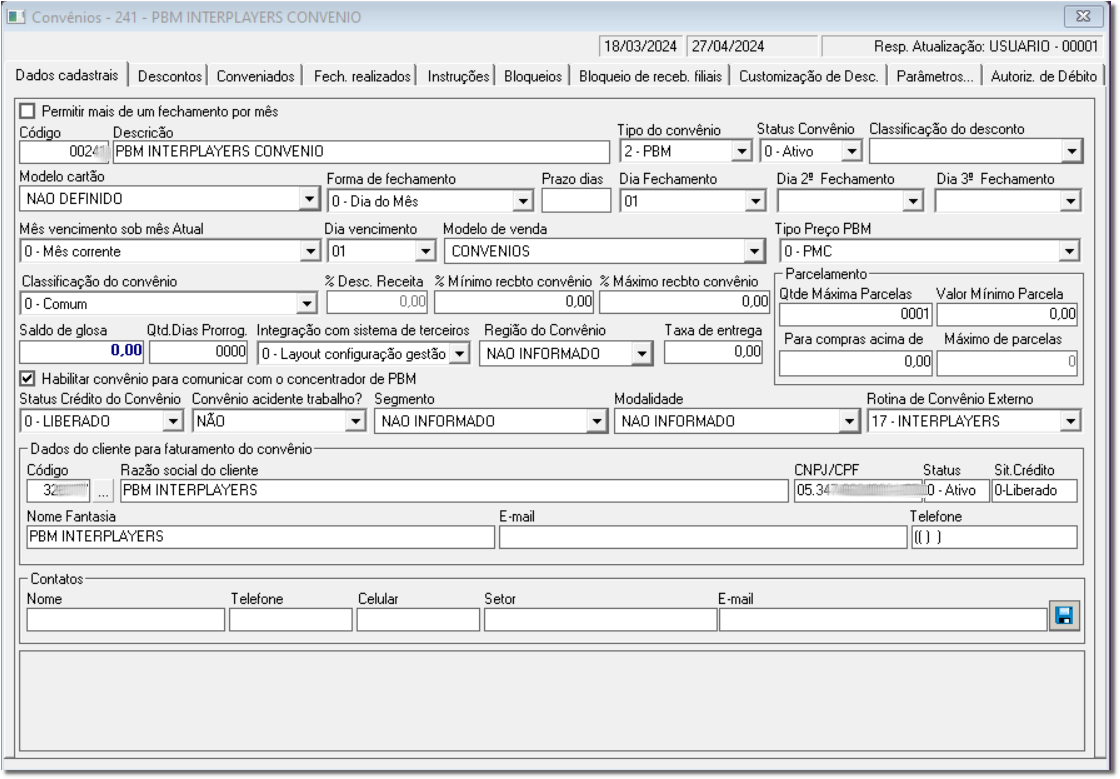Select the Bloqueio de receb. filiais tab
Screen dimensions: 1120x779
click(x=650, y=76)
